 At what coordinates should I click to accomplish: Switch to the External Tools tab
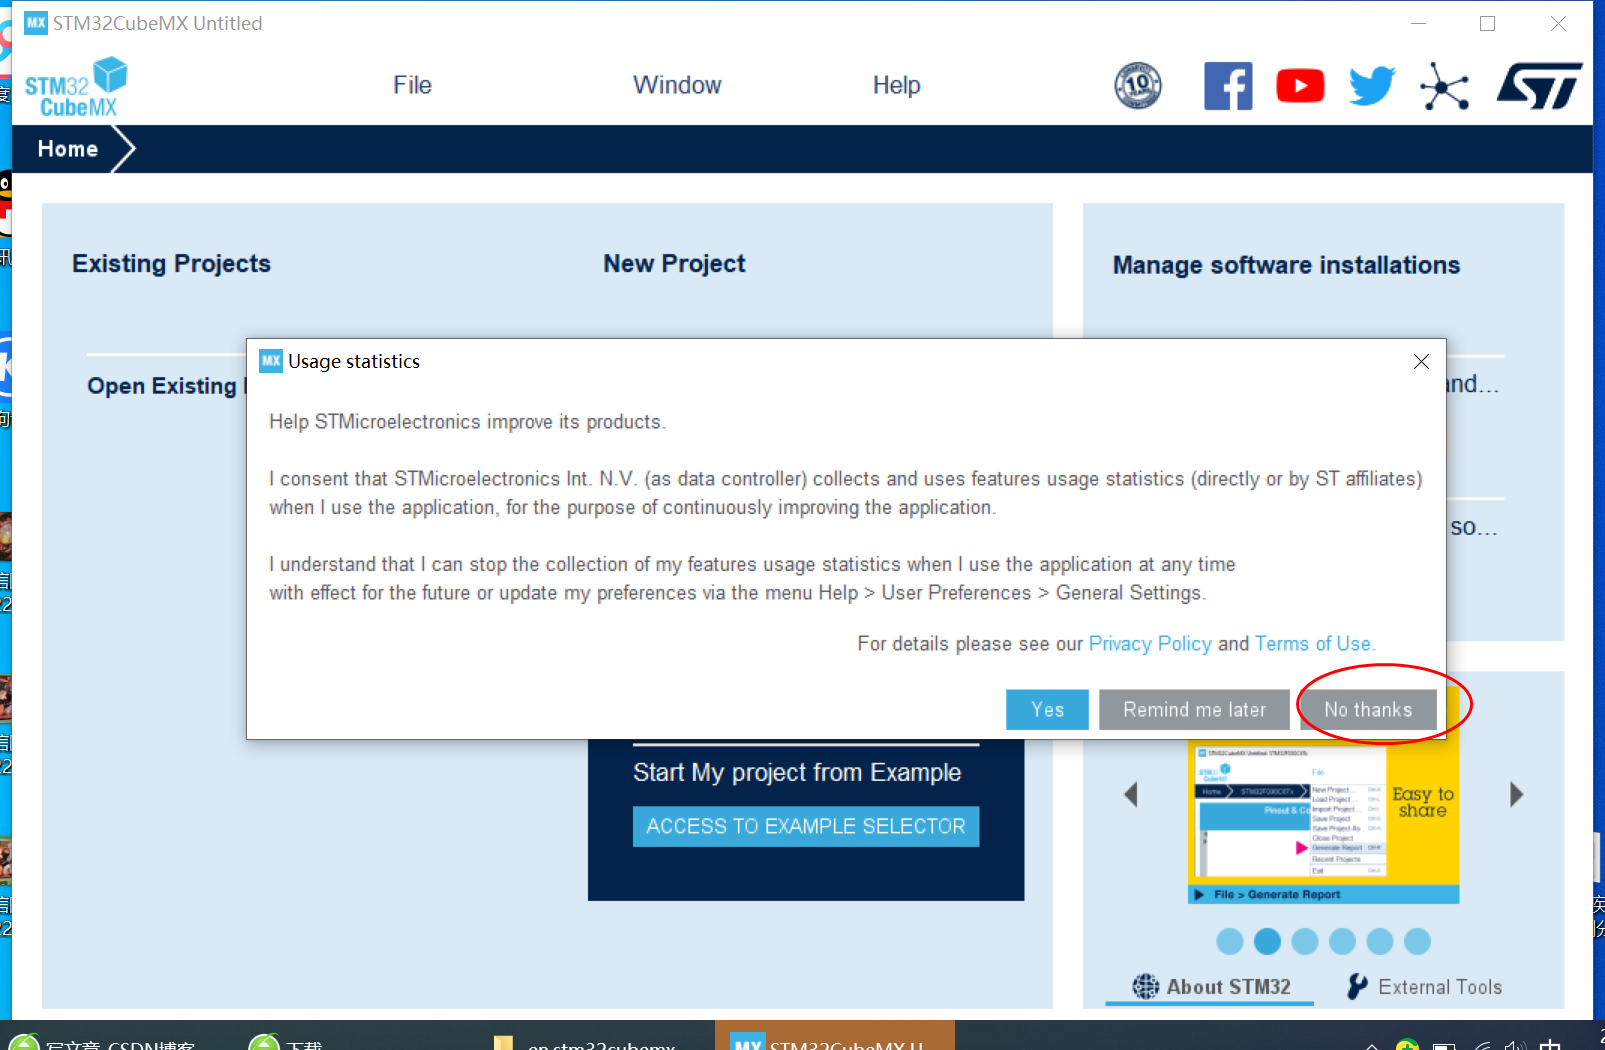(1424, 987)
